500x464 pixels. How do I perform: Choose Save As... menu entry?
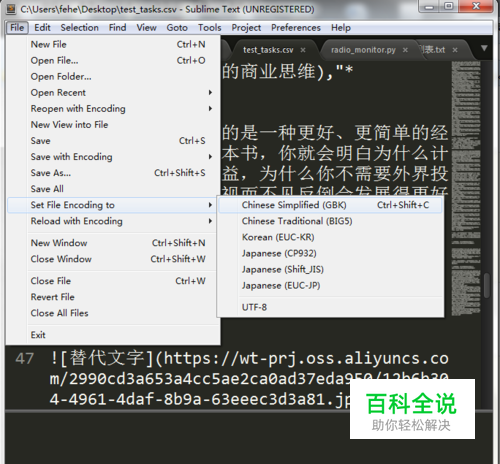(x=113, y=173)
